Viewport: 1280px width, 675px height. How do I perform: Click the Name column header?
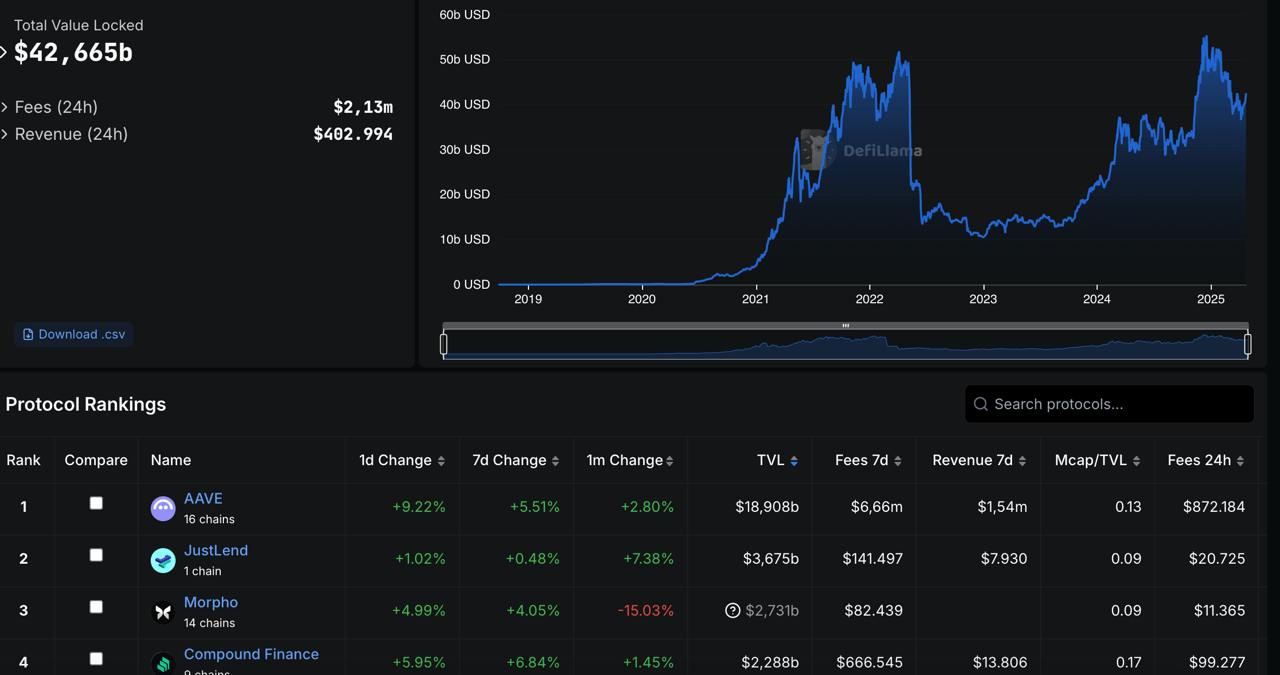point(171,460)
